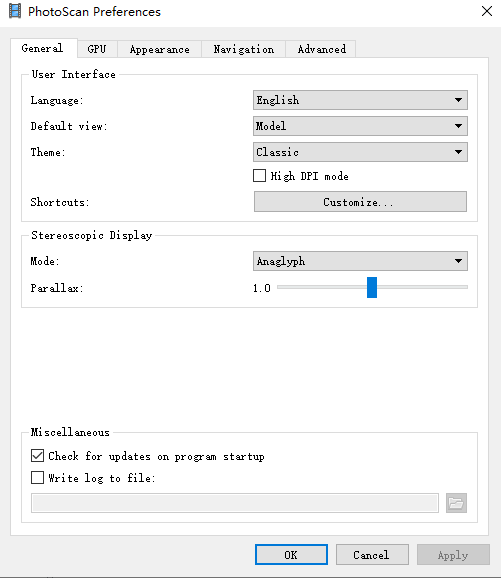Click the PhotoScan app icon in title bar
Viewport: 501px width, 578px height.
click(x=15, y=11)
